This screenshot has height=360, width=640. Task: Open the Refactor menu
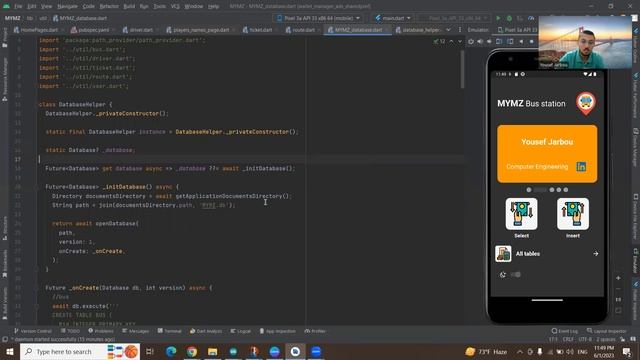point(109,6)
